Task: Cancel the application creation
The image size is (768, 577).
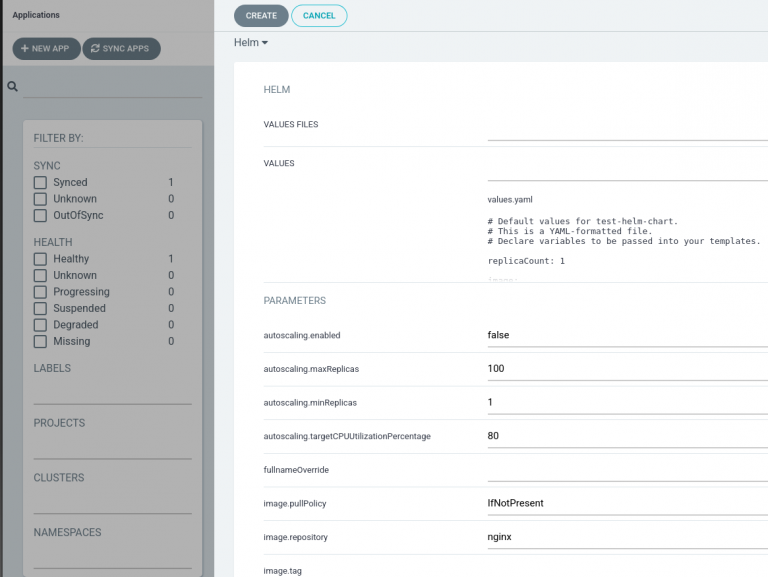Action: coord(319,16)
